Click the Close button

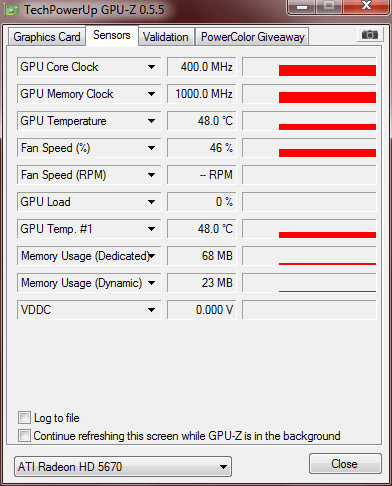point(345,464)
